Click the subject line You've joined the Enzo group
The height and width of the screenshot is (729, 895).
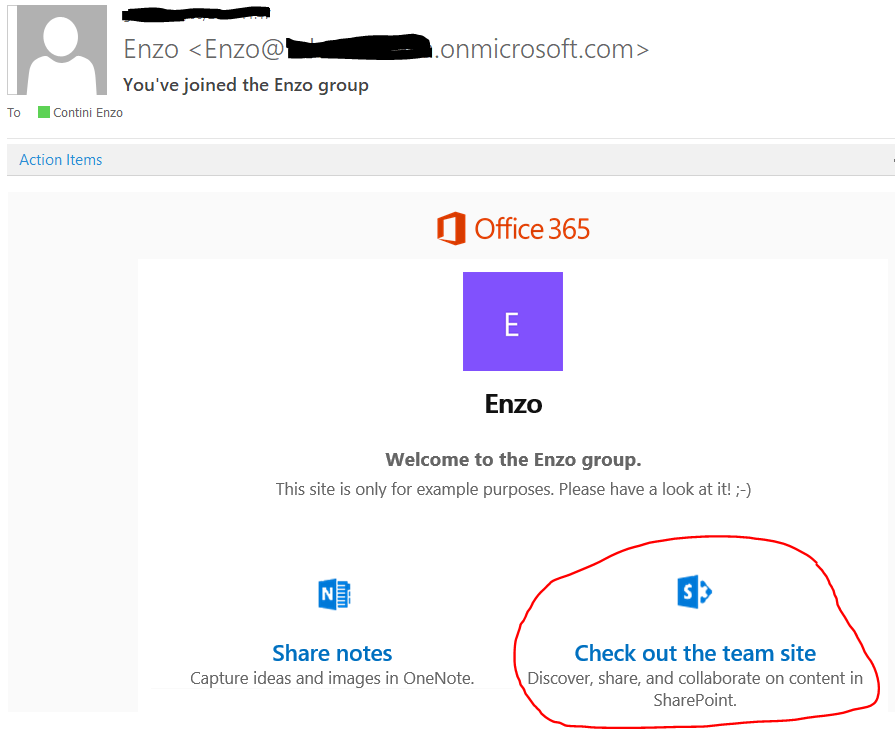(x=246, y=85)
